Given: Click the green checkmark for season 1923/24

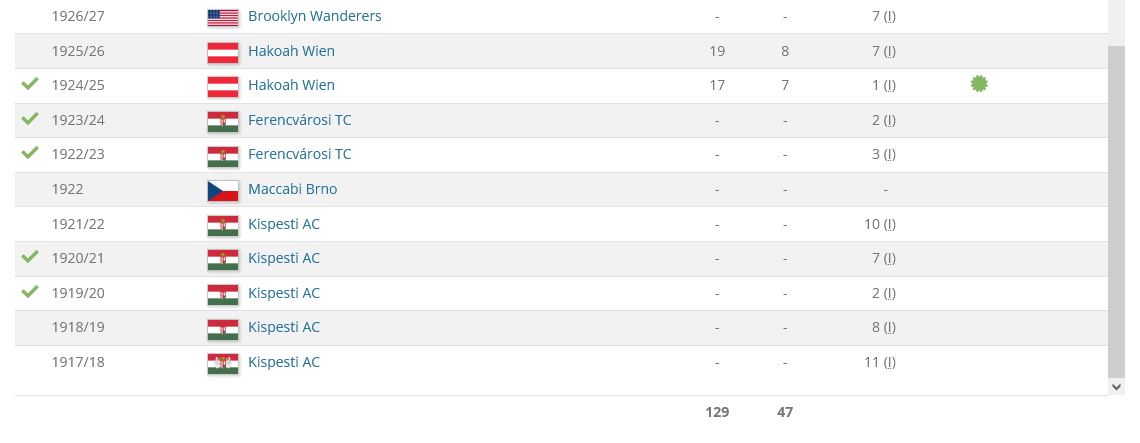Looking at the screenshot, I should coord(30,119).
